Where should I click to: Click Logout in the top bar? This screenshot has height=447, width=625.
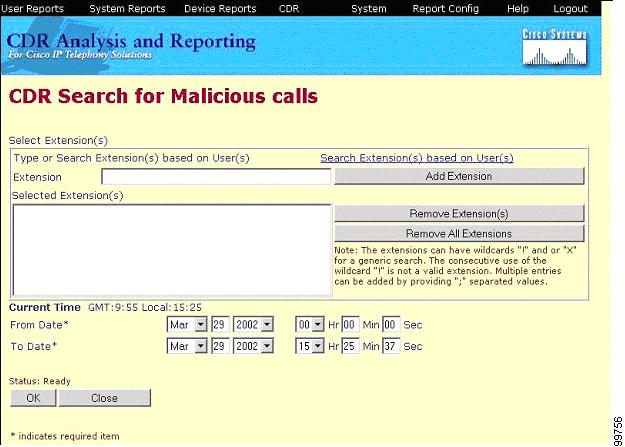(570, 8)
